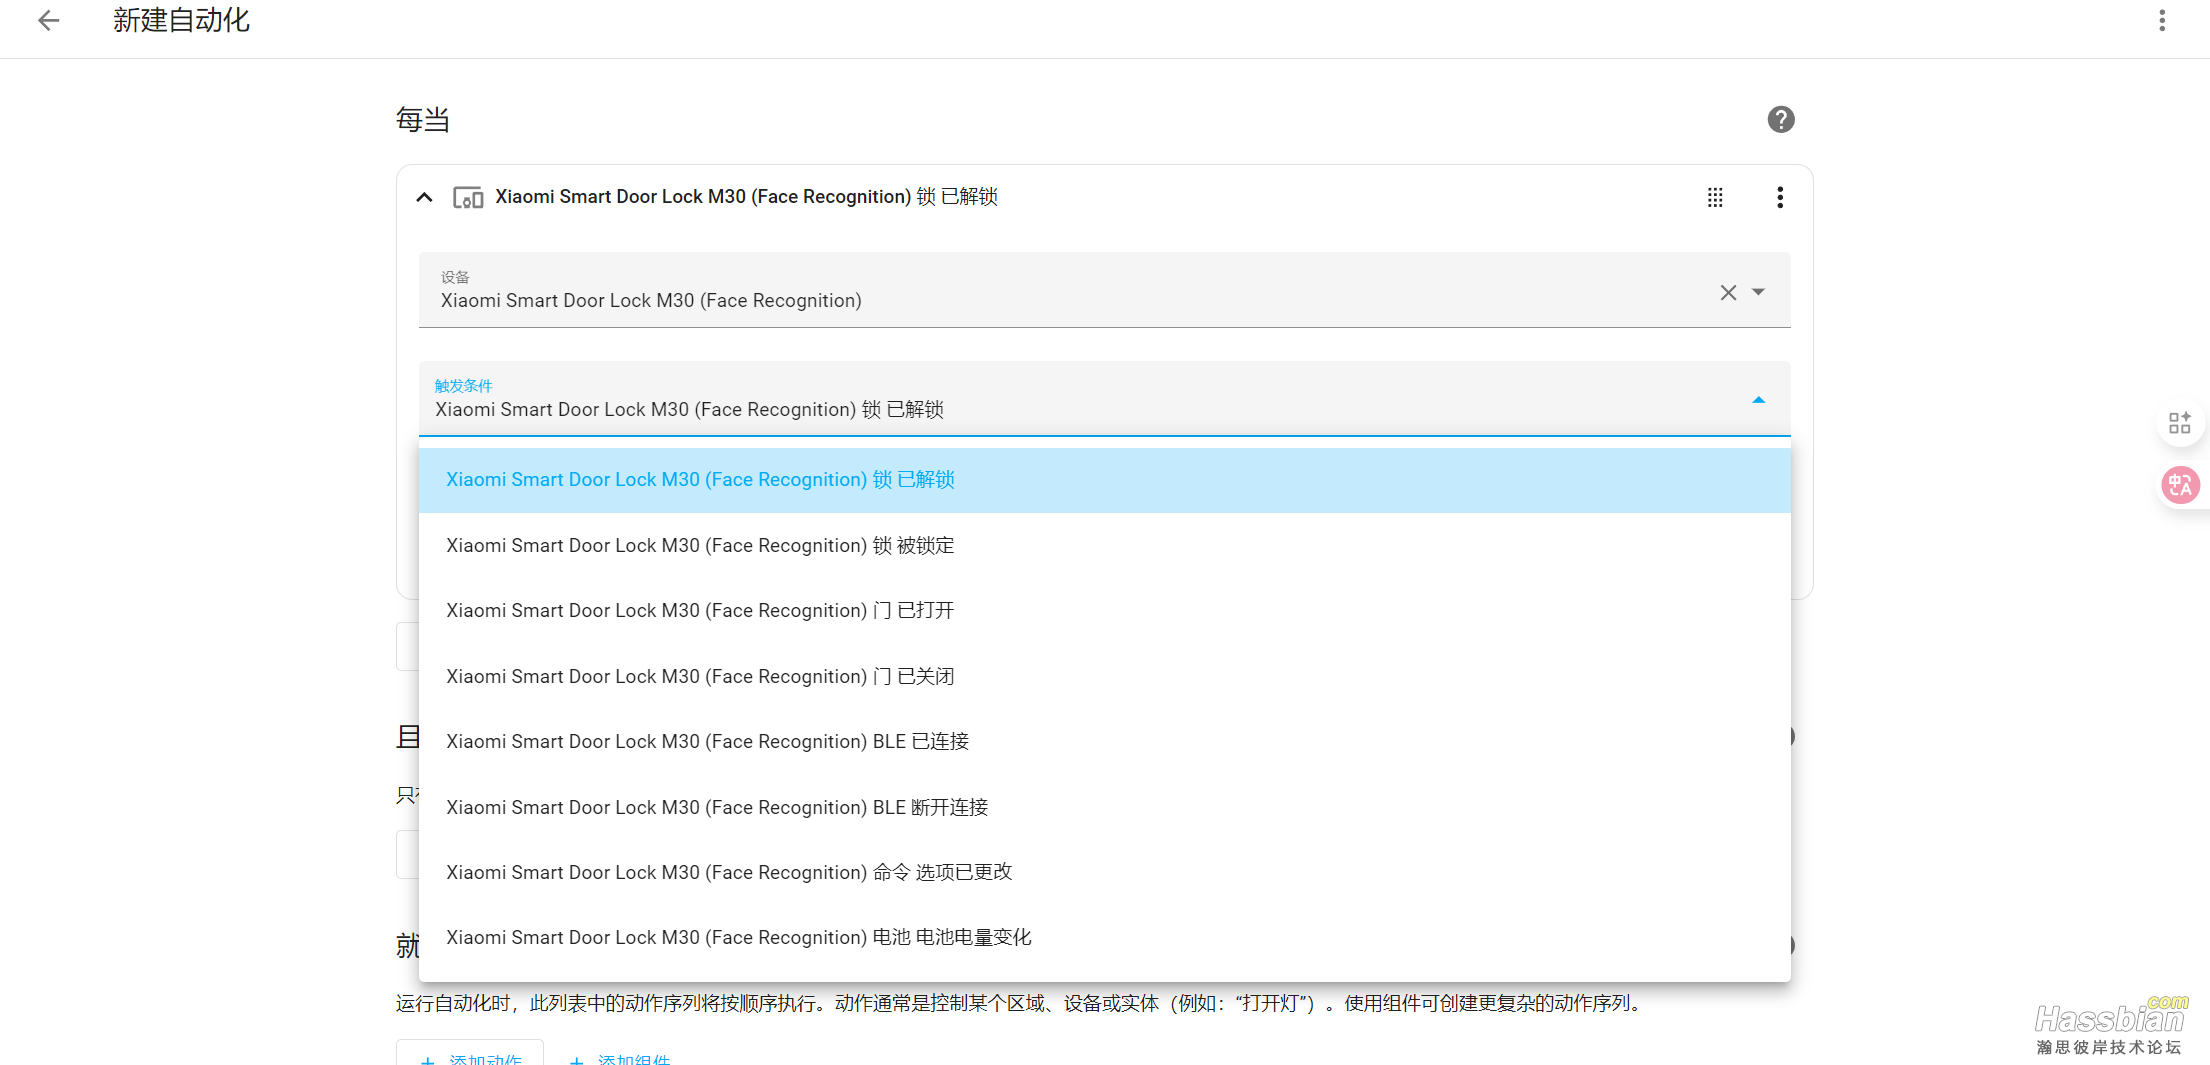Open help for the 每当 section
Screen dimensions: 2210x1065
[x=1780, y=119]
